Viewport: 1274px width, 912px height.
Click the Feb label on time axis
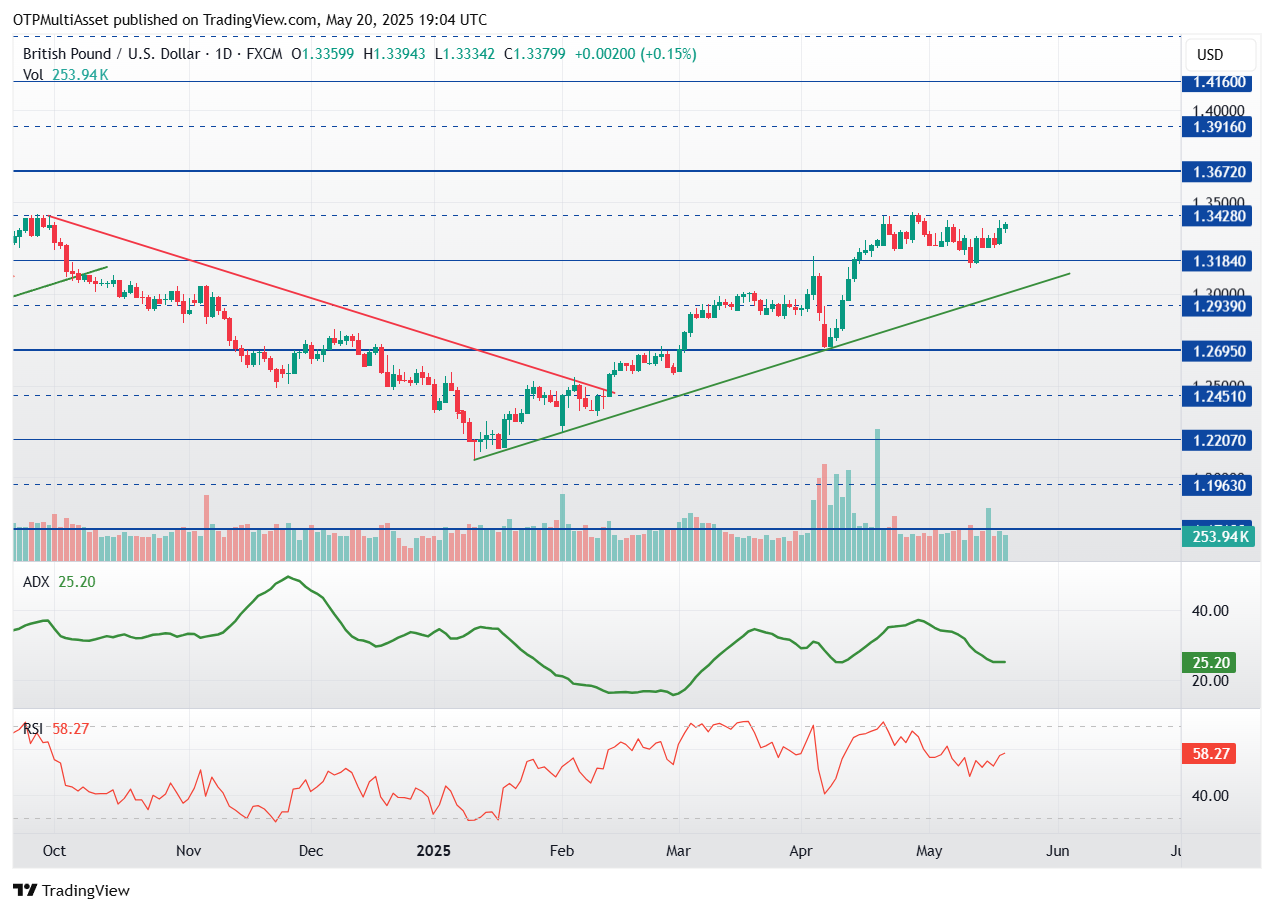tap(562, 851)
